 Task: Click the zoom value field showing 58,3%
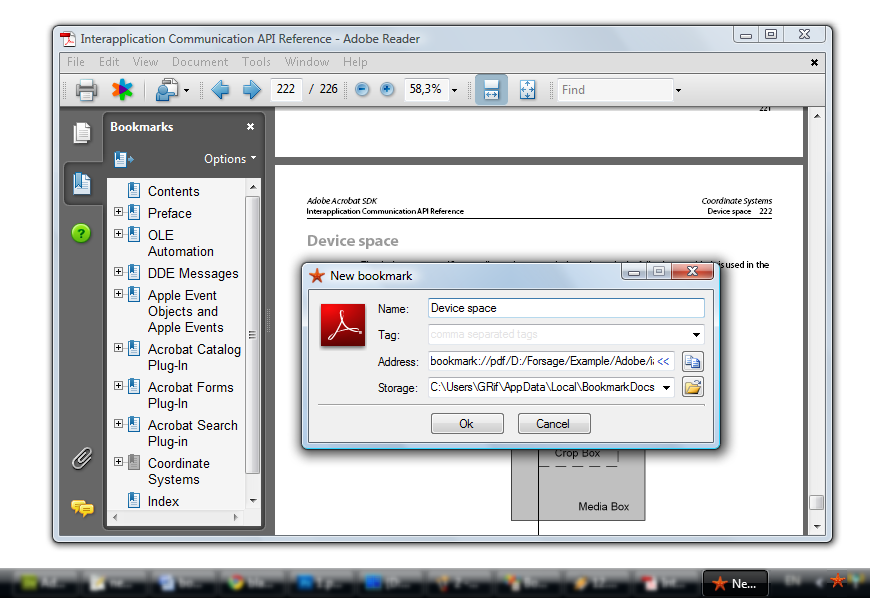click(x=426, y=89)
